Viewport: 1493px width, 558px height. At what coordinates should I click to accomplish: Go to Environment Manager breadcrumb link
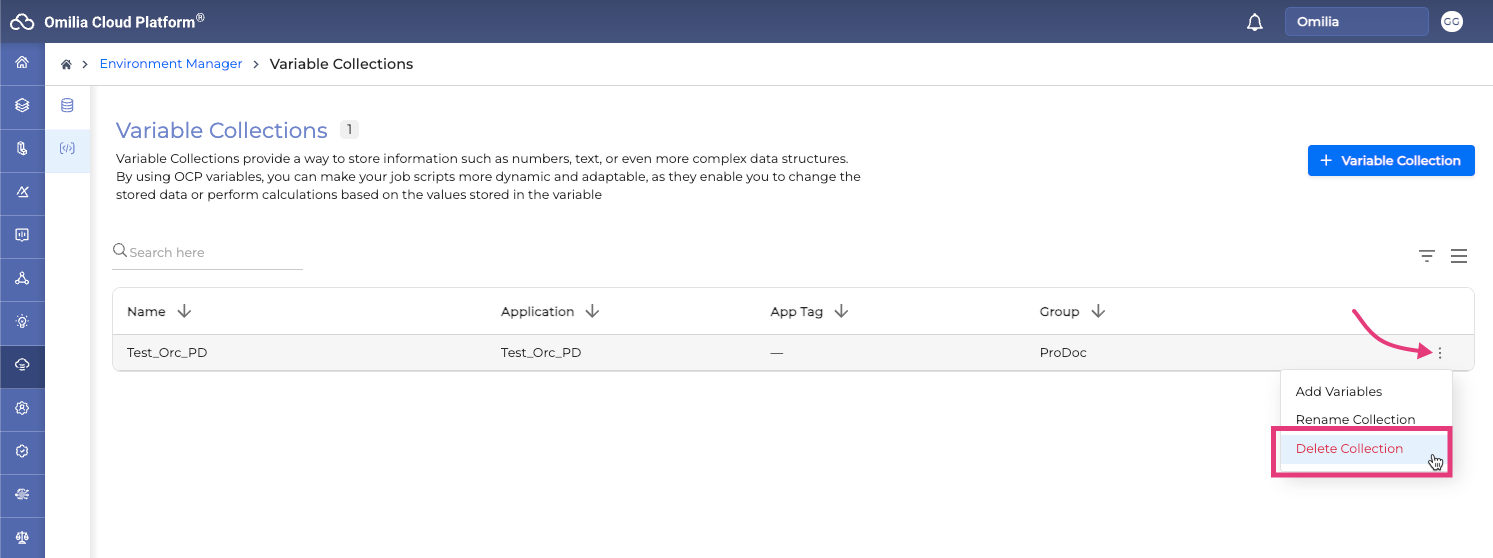point(171,64)
